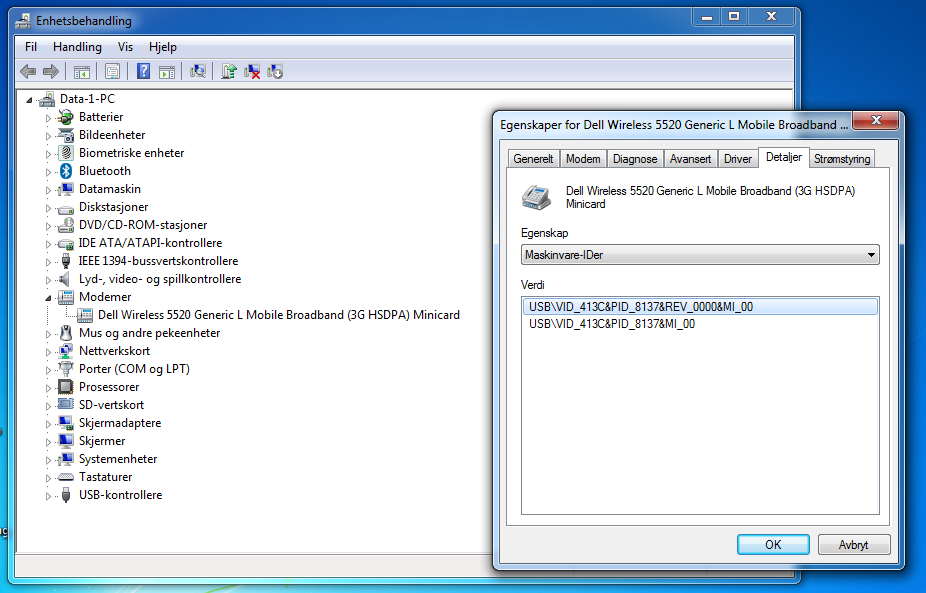Maximize the Enhetsbehandling window
This screenshot has height=593, width=926.
(734, 17)
